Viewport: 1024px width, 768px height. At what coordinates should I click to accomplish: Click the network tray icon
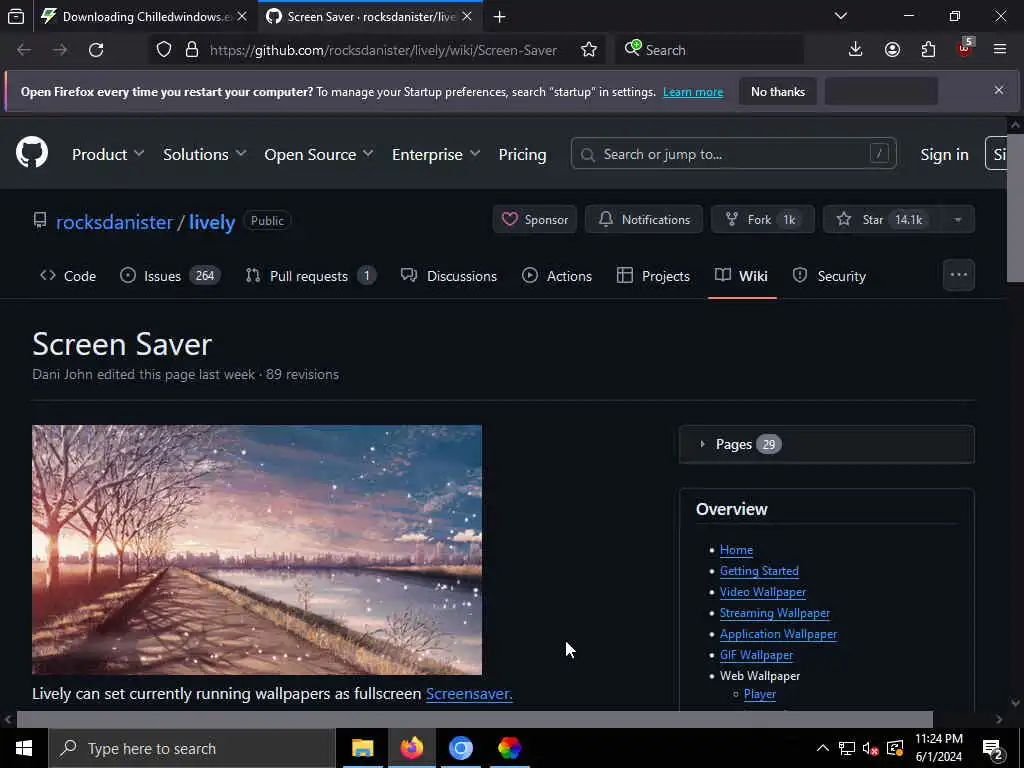[x=846, y=748]
